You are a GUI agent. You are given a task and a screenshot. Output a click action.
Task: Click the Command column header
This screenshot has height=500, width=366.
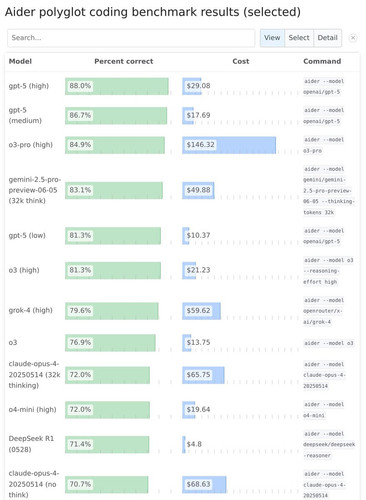tap(322, 61)
